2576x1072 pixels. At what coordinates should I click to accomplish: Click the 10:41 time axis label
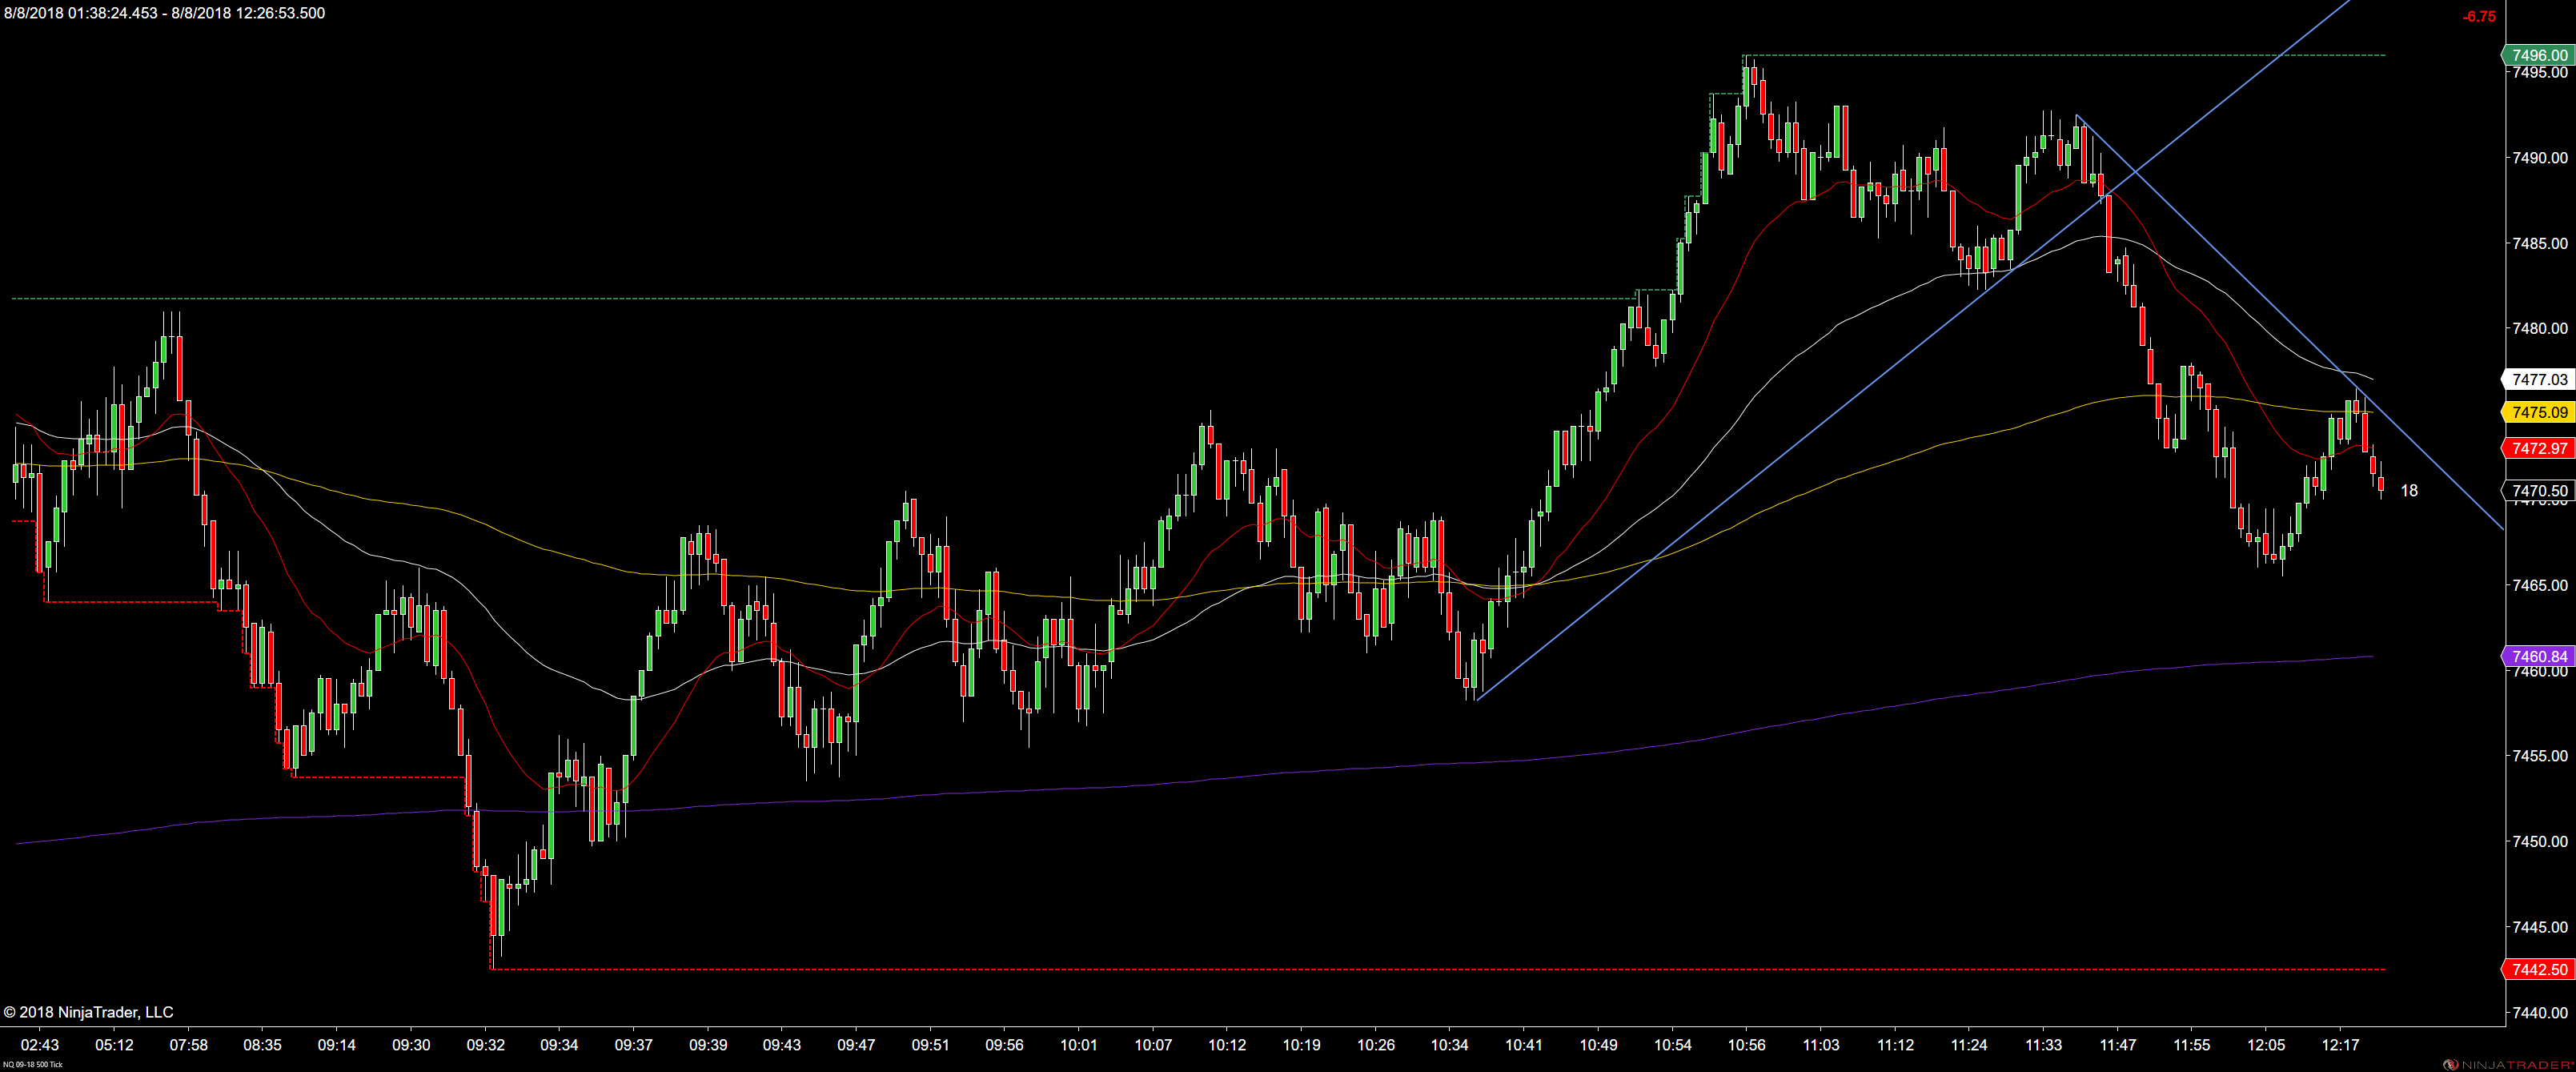tap(1523, 1045)
